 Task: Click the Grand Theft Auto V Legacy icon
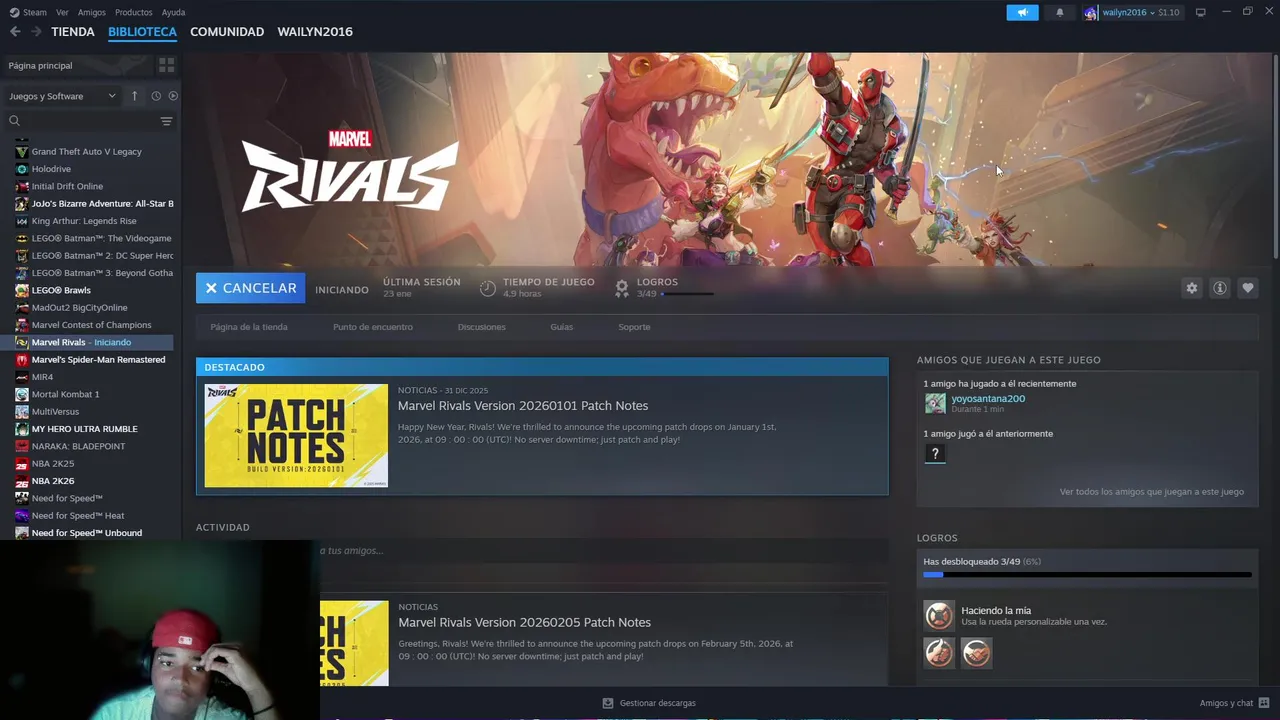coord(22,152)
